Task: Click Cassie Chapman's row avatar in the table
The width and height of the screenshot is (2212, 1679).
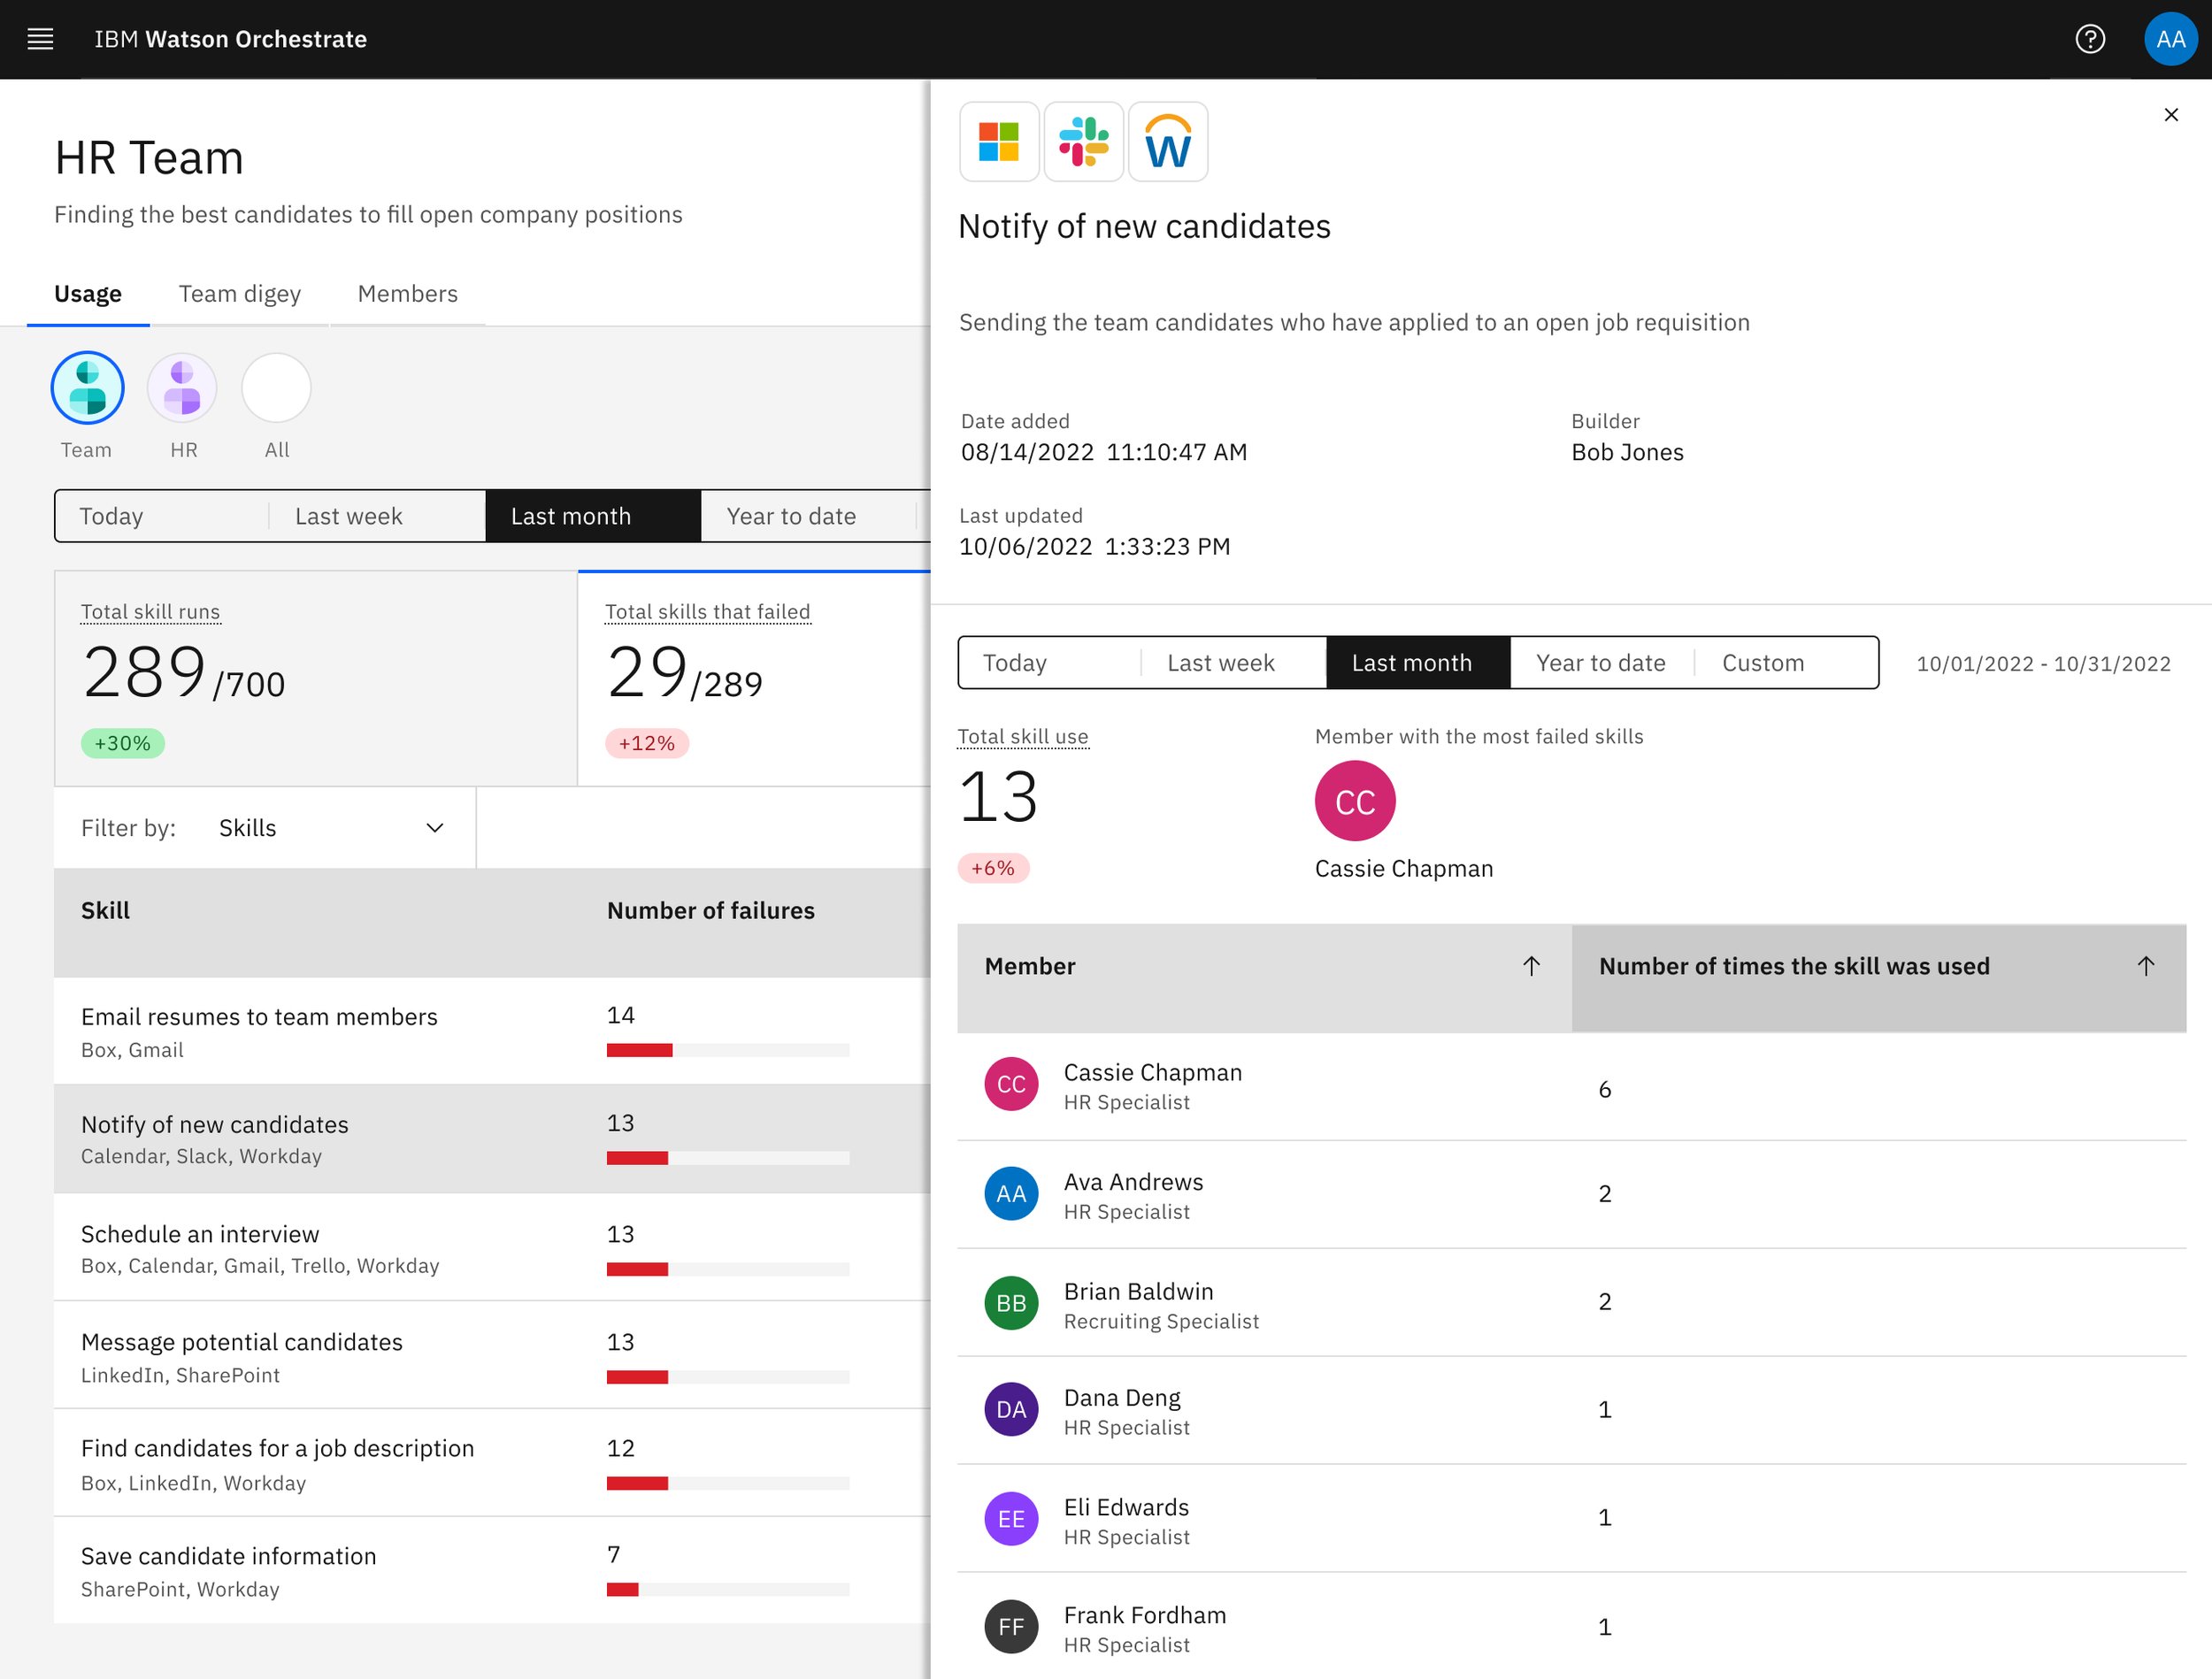Action: tap(1011, 1084)
